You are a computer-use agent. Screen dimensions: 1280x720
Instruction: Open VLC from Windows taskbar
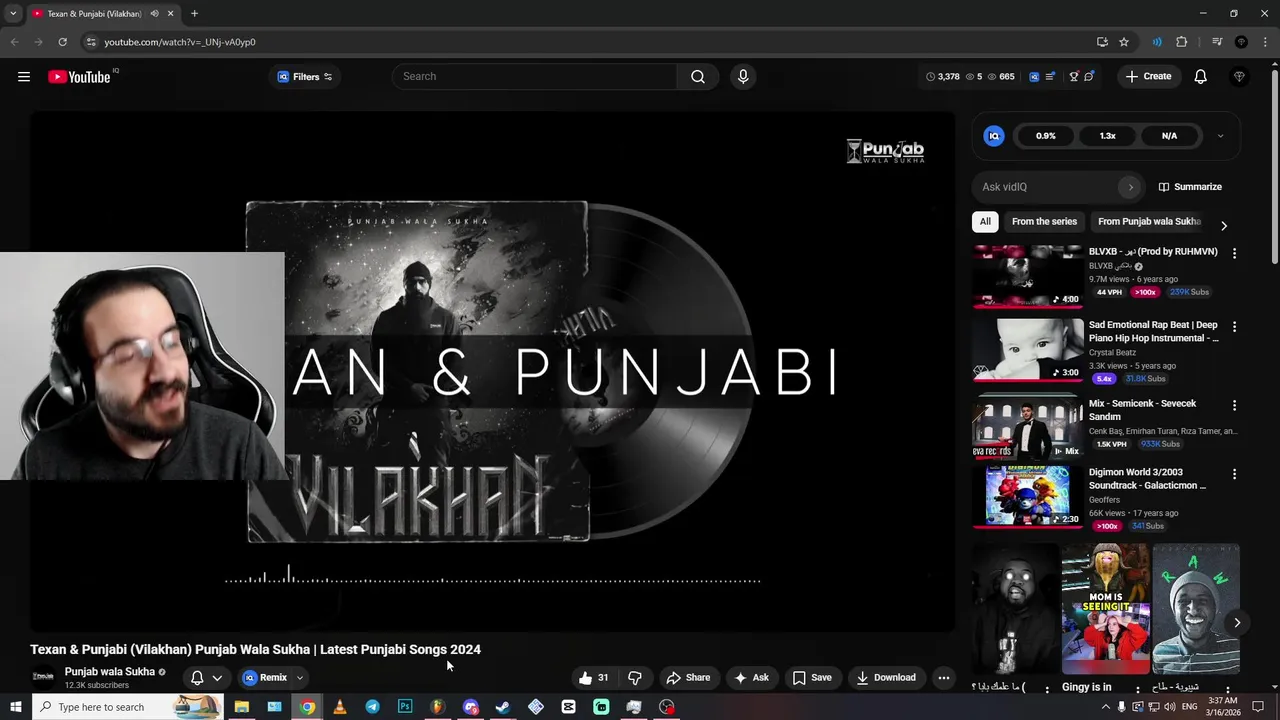[x=340, y=707]
